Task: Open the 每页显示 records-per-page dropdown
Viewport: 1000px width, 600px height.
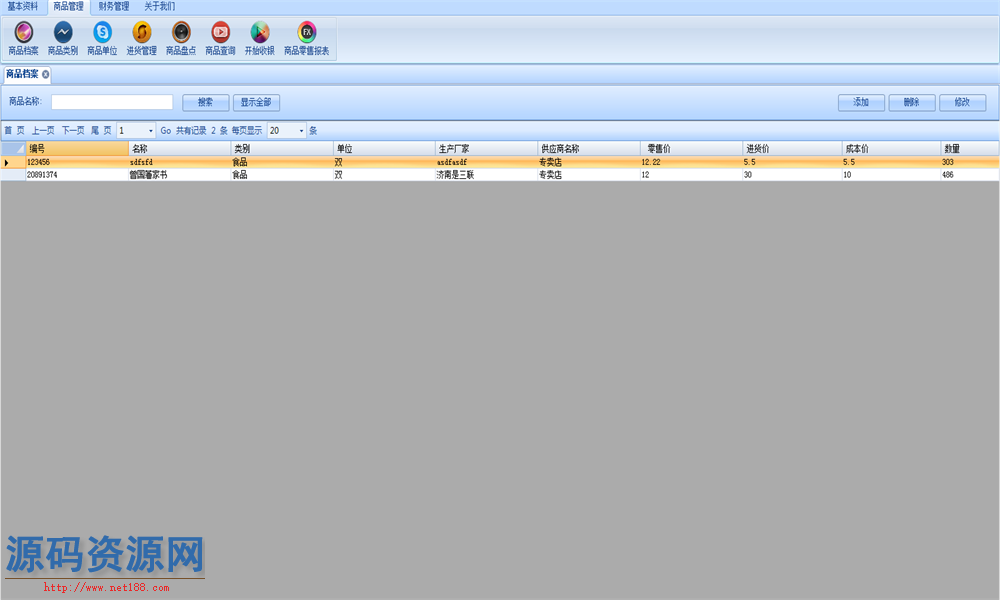Action: (301, 131)
